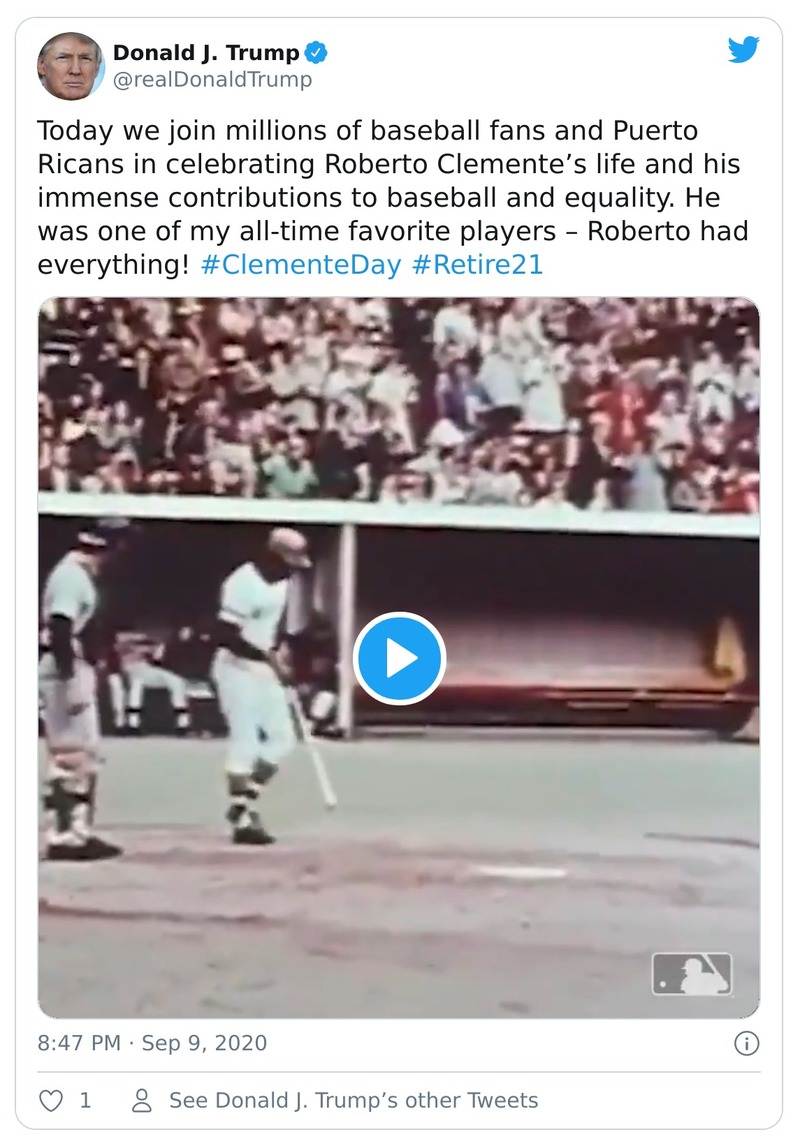Open the #ClementeDay hashtag
Screen dimensions: 800x1146
pos(300,265)
